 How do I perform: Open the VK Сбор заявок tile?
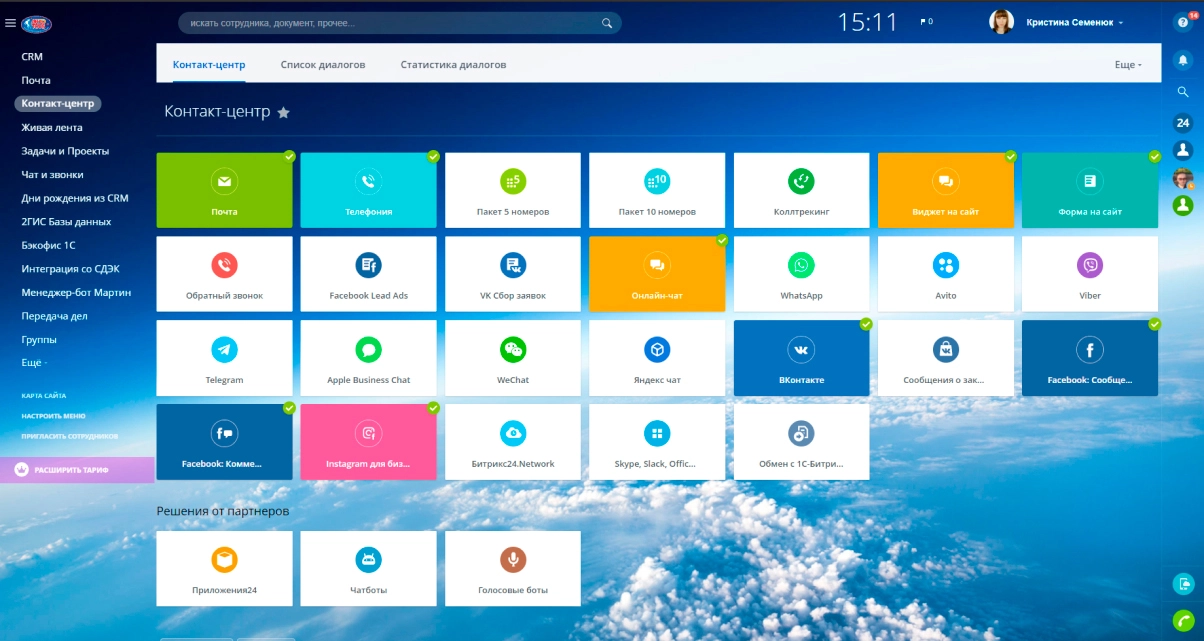click(513, 274)
